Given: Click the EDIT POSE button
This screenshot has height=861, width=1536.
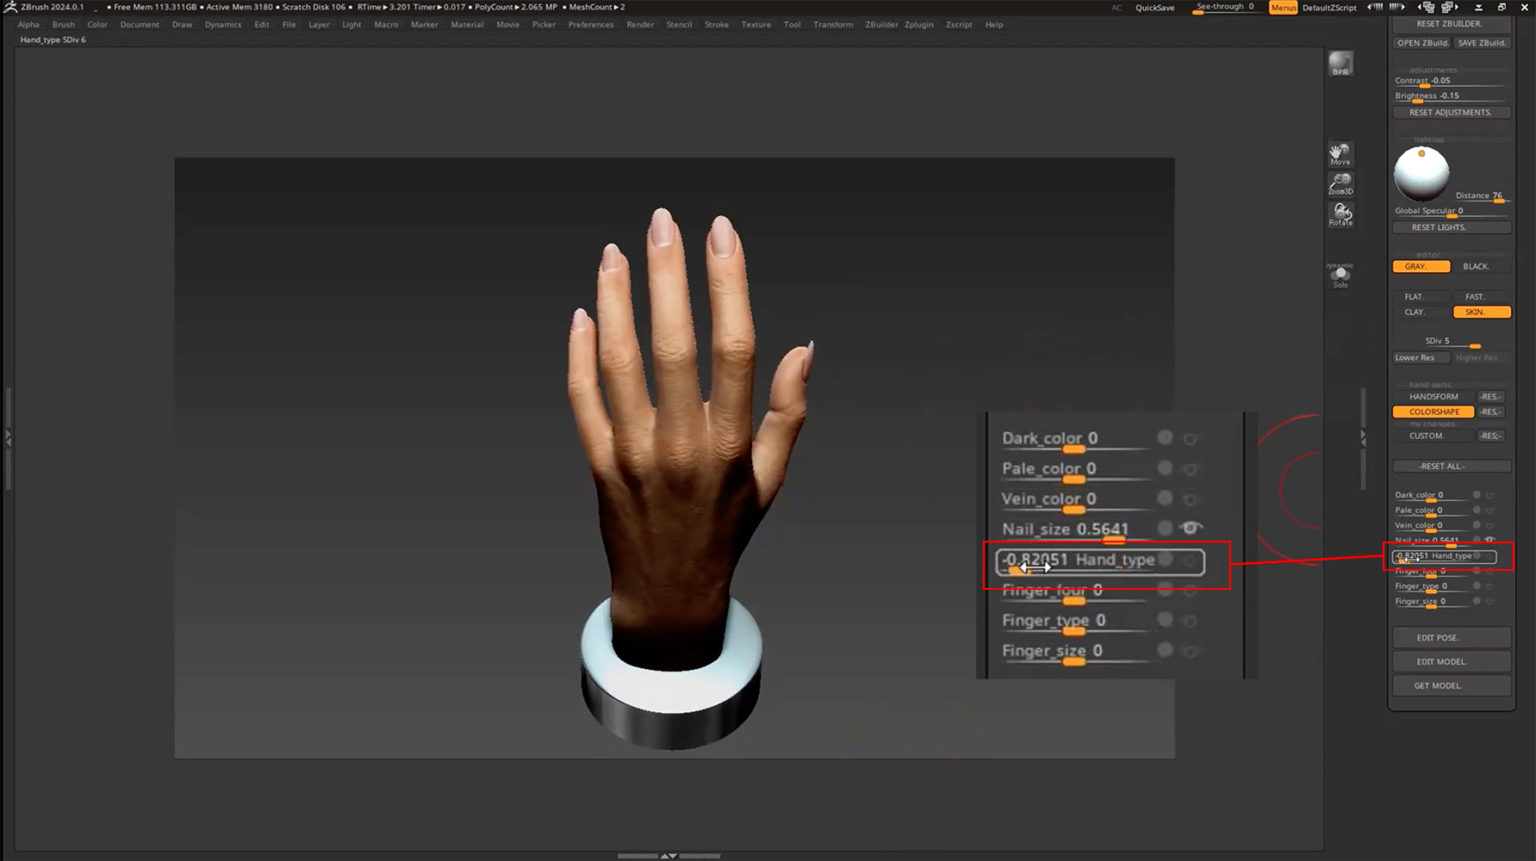Looking at the screenshot, I should pyautogui.click(x=1451, y=637).
